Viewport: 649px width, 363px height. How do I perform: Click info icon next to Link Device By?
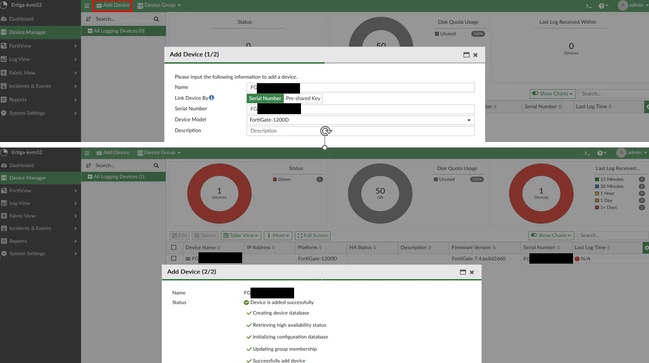tap(212, 98)
